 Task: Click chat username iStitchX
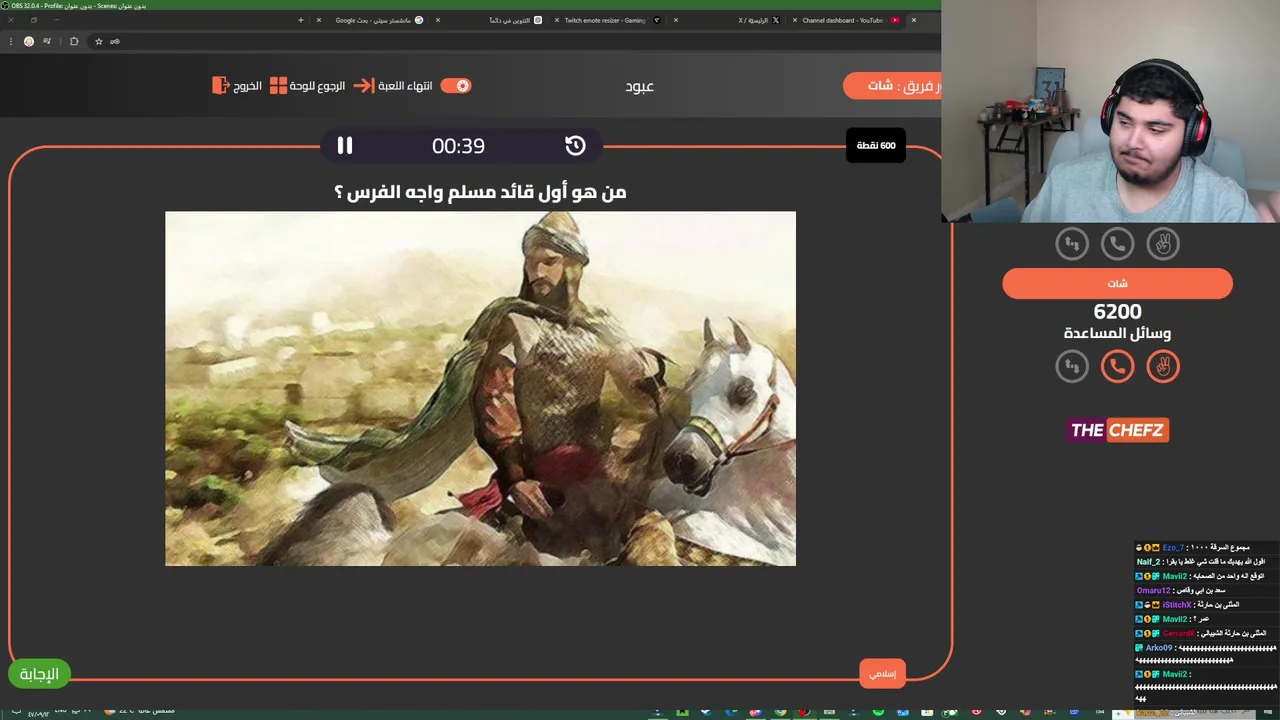(x=1177, y=605)
